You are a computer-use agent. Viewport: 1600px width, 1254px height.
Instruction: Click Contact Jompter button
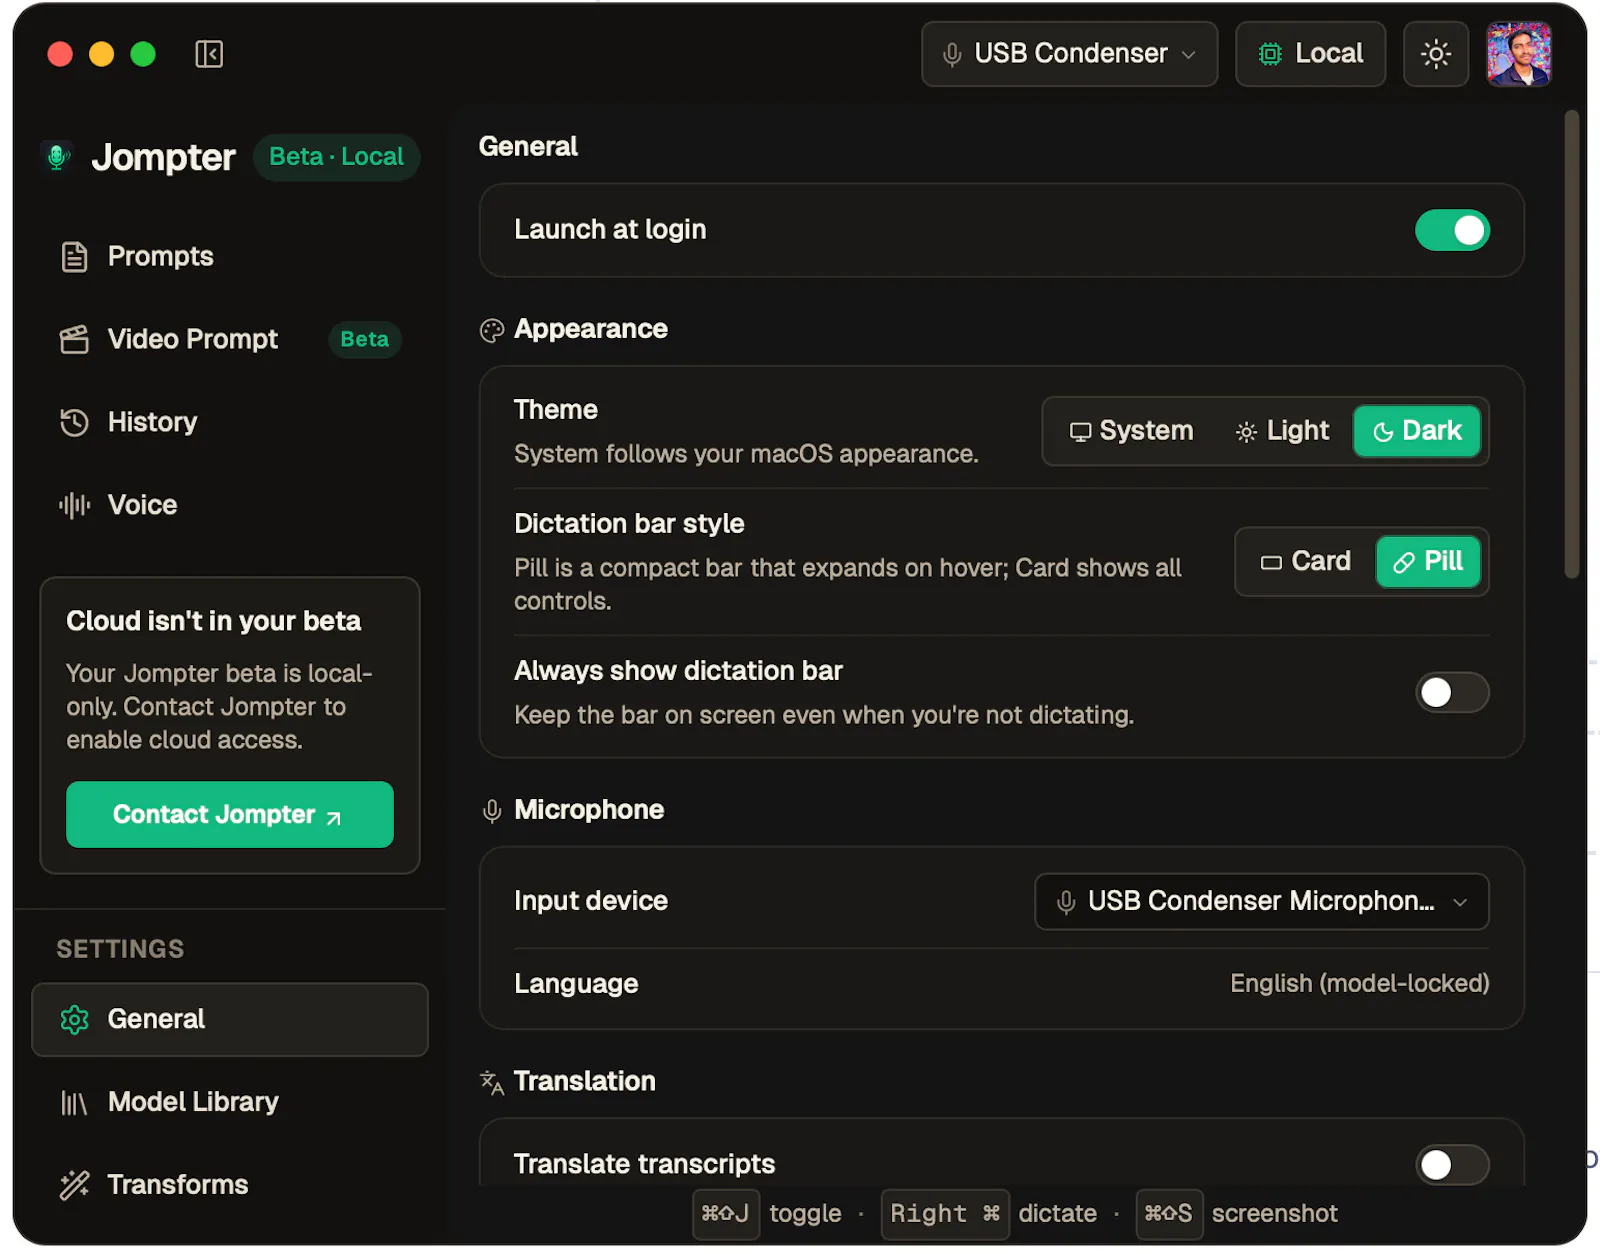pyautogui.click(x=230, y=815)
